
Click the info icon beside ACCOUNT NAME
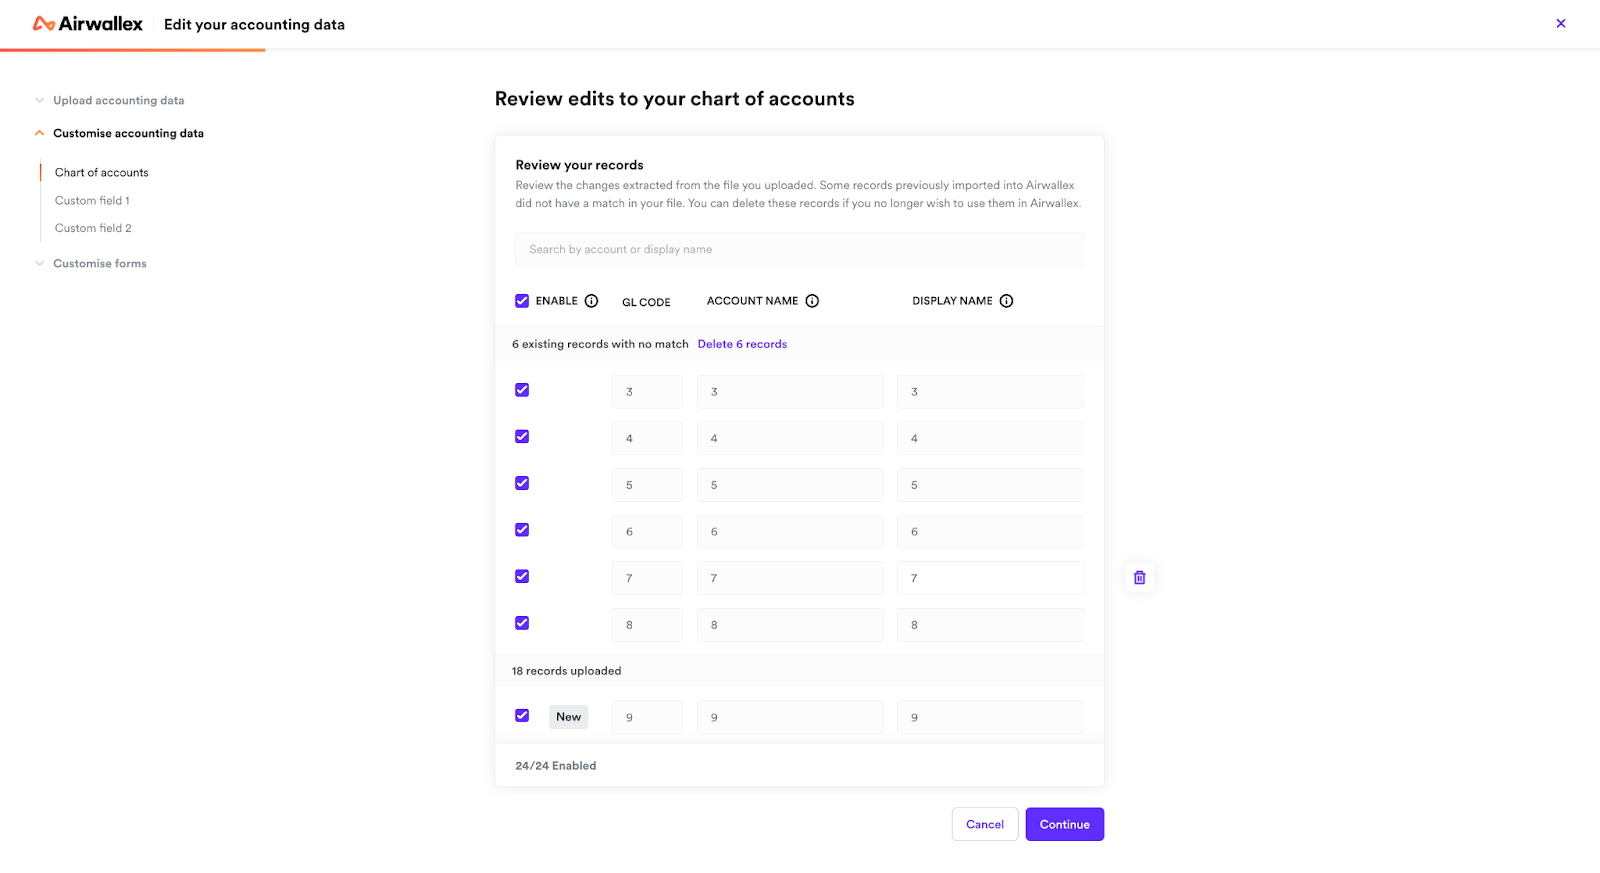[x=812, y=301]
